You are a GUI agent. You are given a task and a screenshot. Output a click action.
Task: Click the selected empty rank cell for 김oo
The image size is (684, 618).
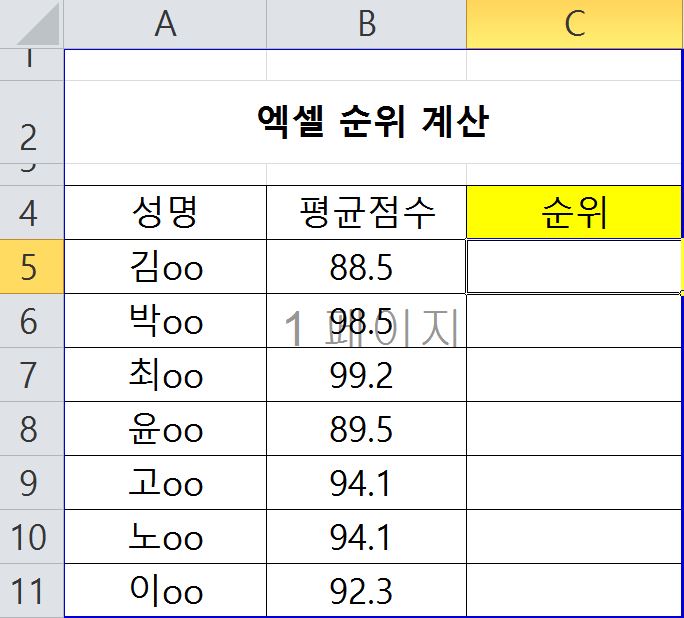tap(574, 266)
